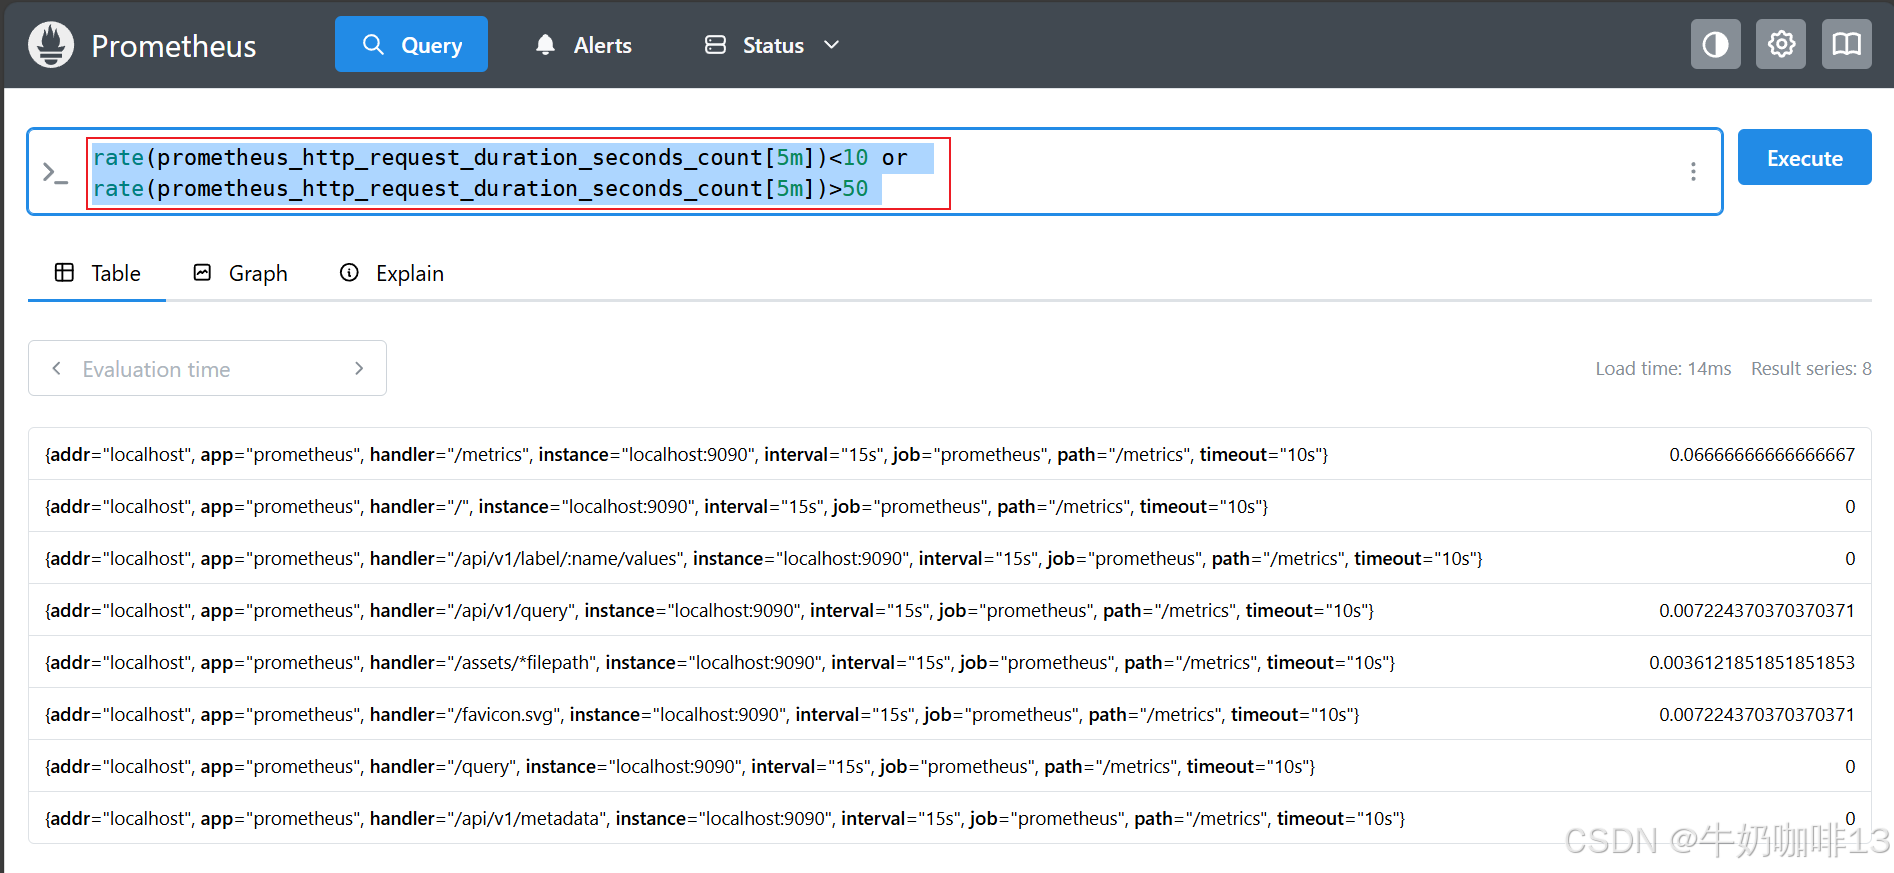Select the /api/v1/metadata result row
Viewport: 1894px width, 873px height.
[950, 818]
